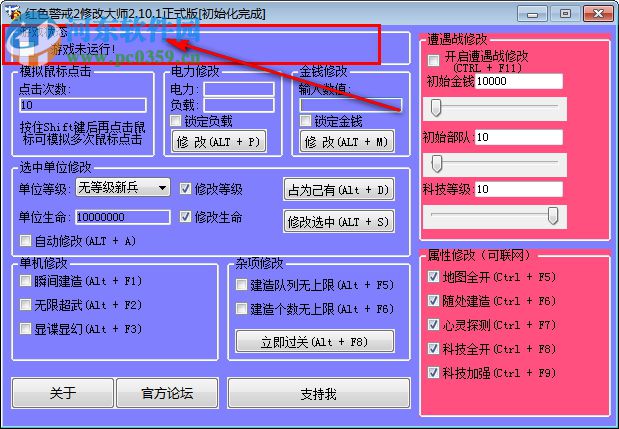Focus the 初始部队 value field

[x=519, y=137]
